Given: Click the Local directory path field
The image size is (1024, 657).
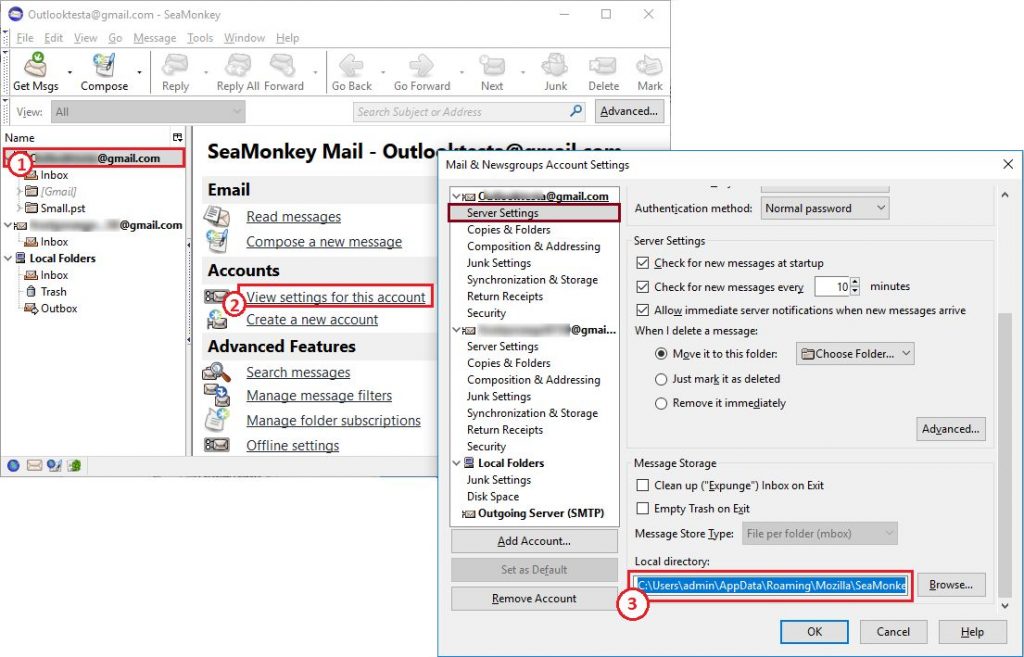Looking at the screenshot, I should (771, 585).
